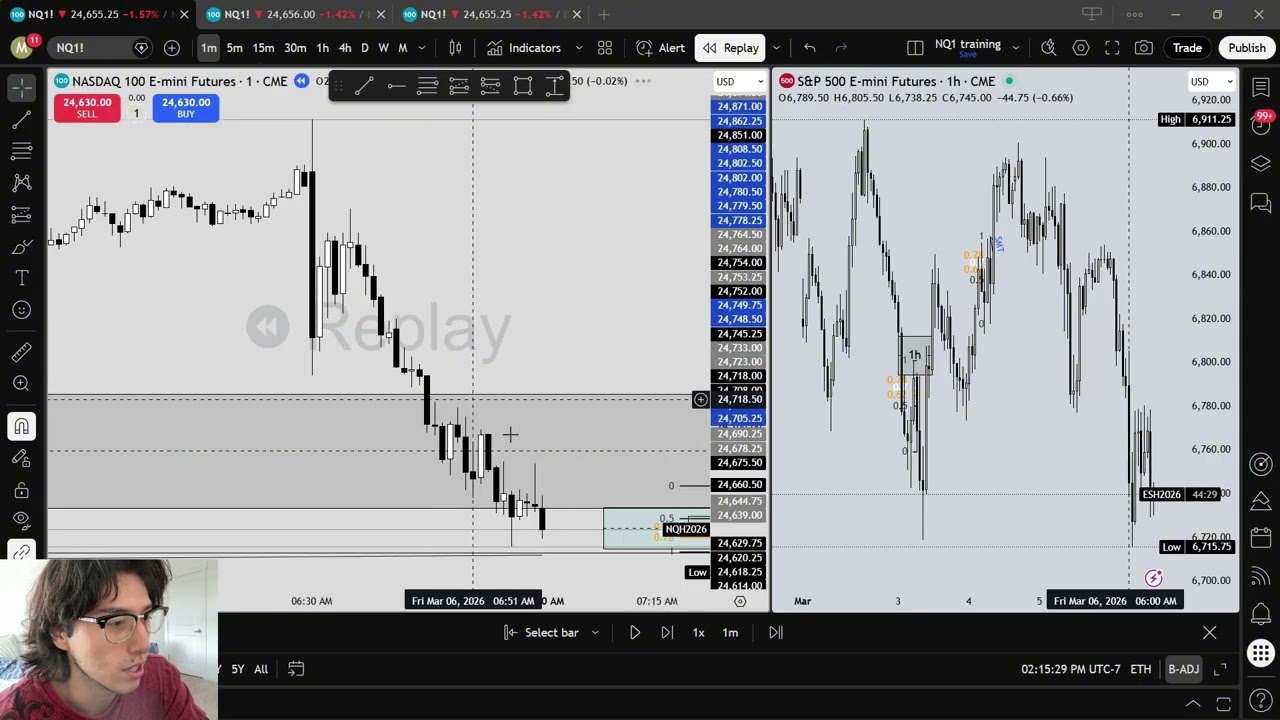Select horizontal ray in floating favorites bar
The image size is (1280, 720).
[396, 86]
